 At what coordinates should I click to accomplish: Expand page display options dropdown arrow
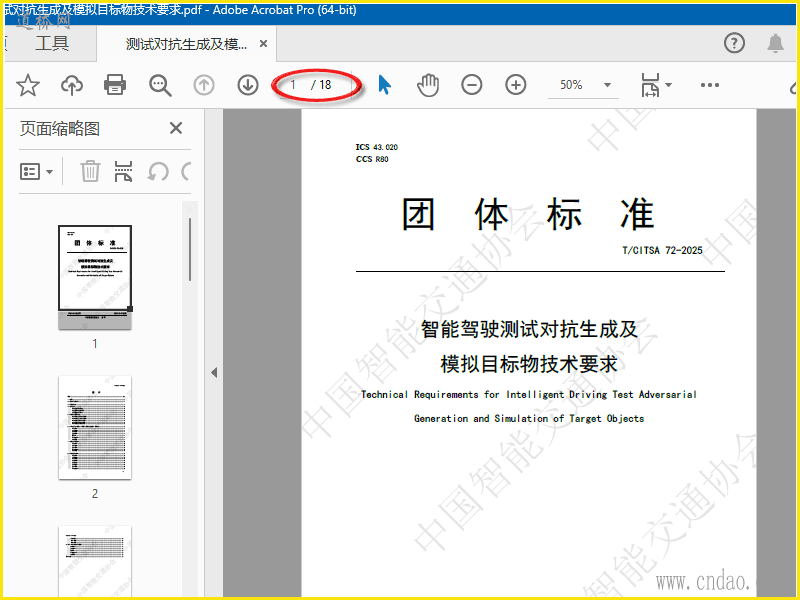tap(668, 85)
